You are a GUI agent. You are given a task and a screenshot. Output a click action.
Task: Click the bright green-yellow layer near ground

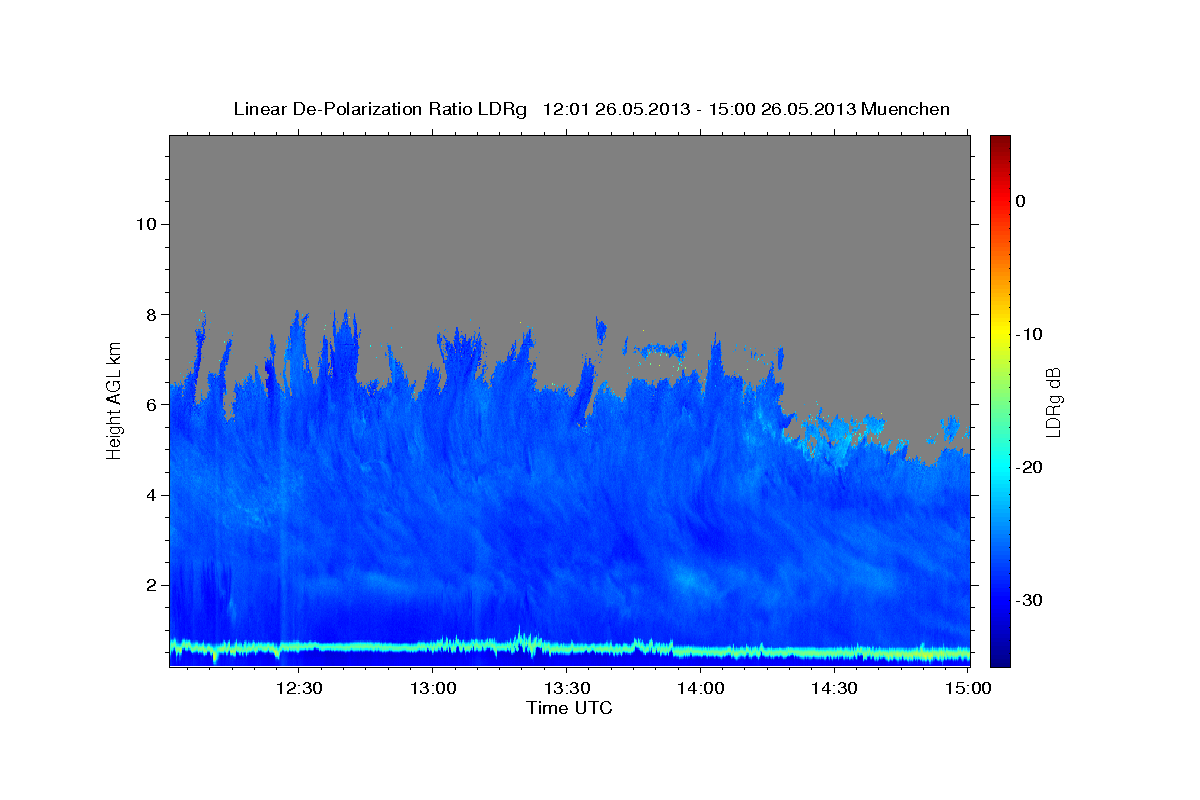coord(569,648)
